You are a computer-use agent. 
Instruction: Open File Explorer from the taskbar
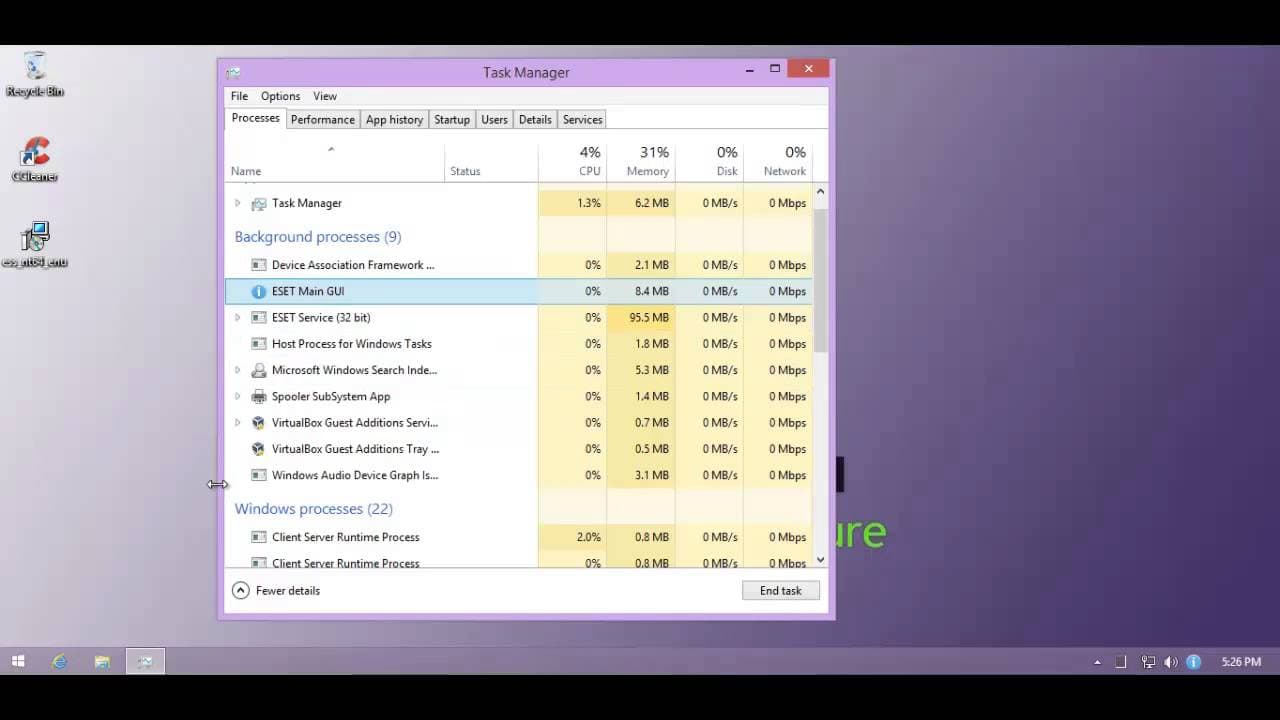[x=102, y=661]
